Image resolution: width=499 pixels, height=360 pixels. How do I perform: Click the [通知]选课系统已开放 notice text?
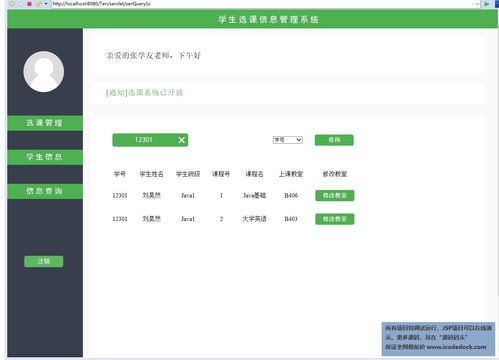(144, 93)
